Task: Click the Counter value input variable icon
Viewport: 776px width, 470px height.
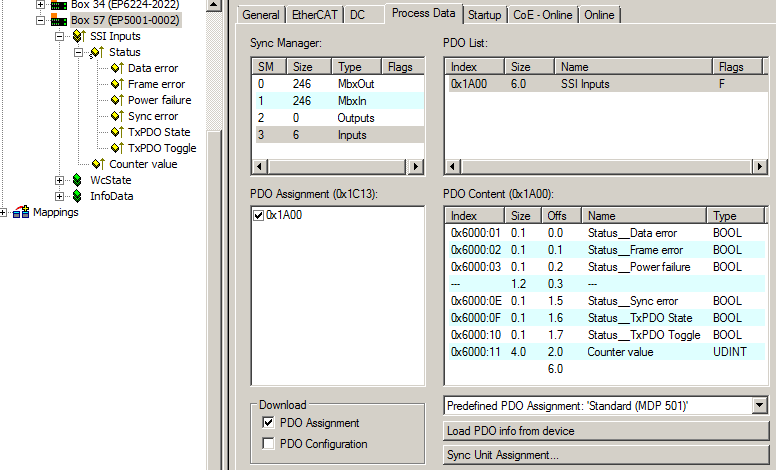Action: click(98, 164)
